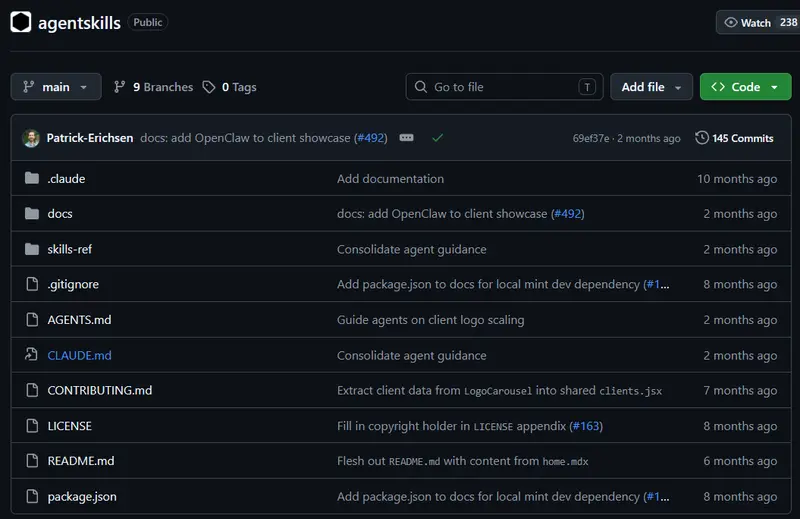Open docs row commit message about OpenClaw

pyautogui.click(x=442, y=214)
